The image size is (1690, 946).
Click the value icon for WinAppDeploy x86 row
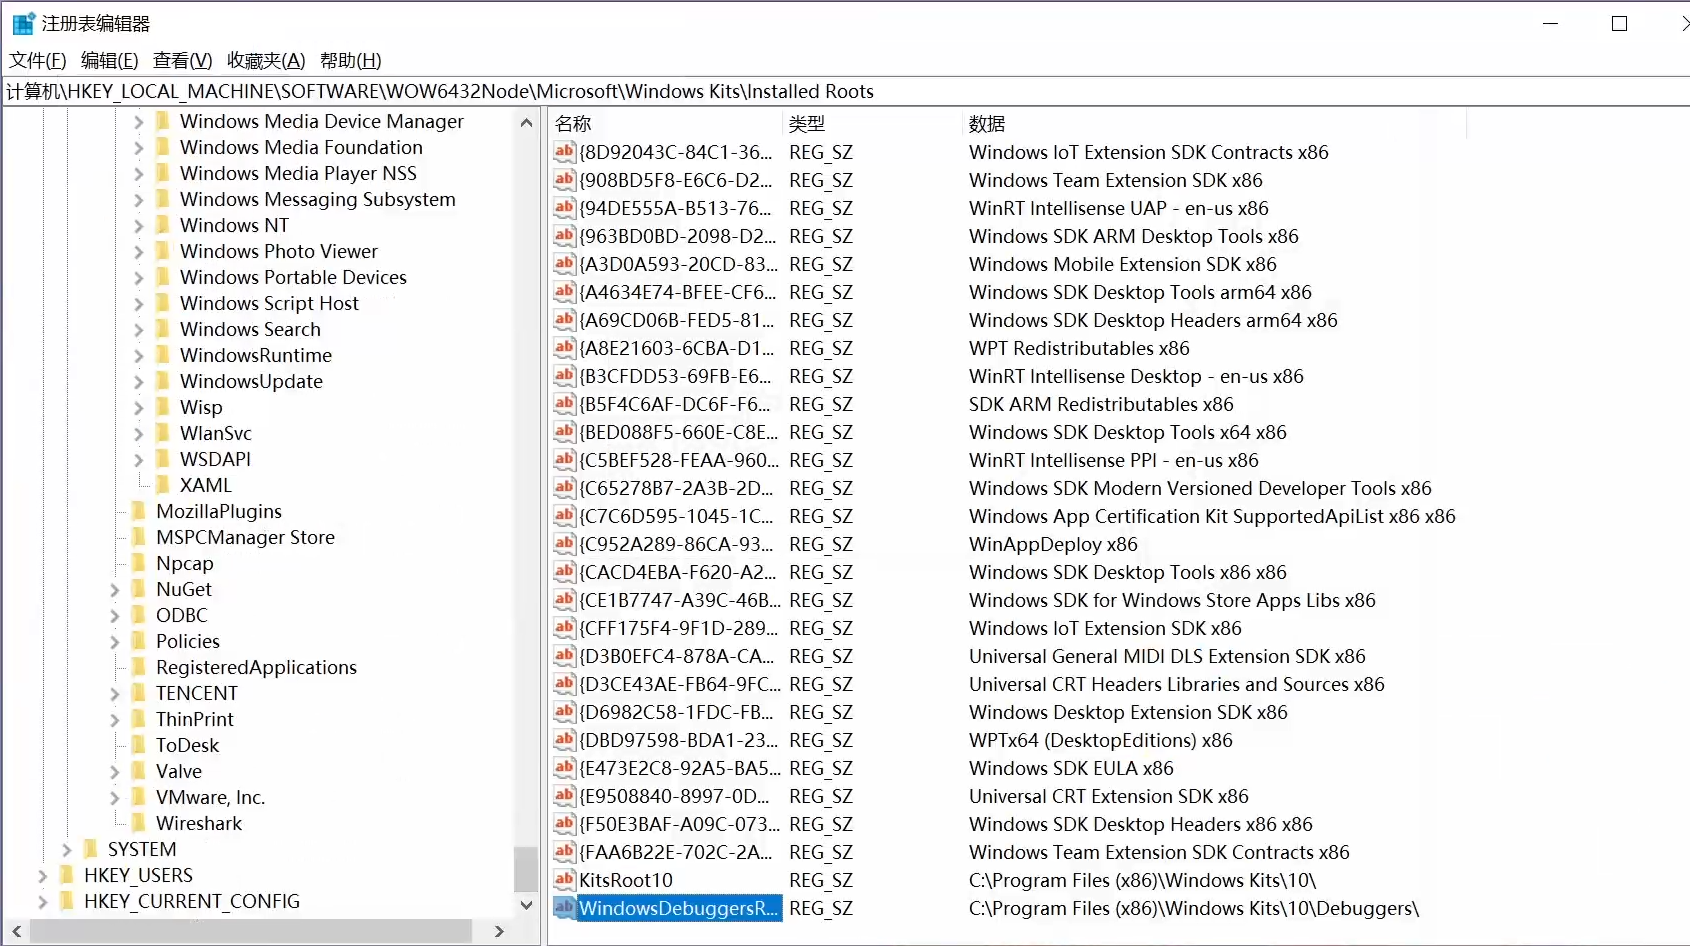click(x=565, y=544)
